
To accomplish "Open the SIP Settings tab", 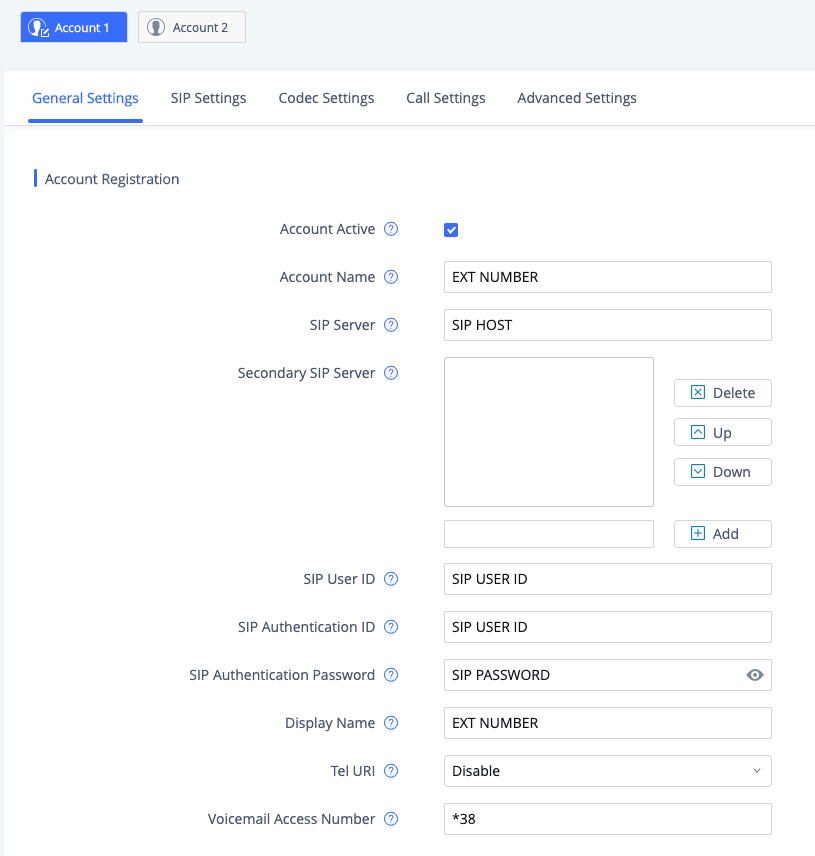I will pos(208,98).
